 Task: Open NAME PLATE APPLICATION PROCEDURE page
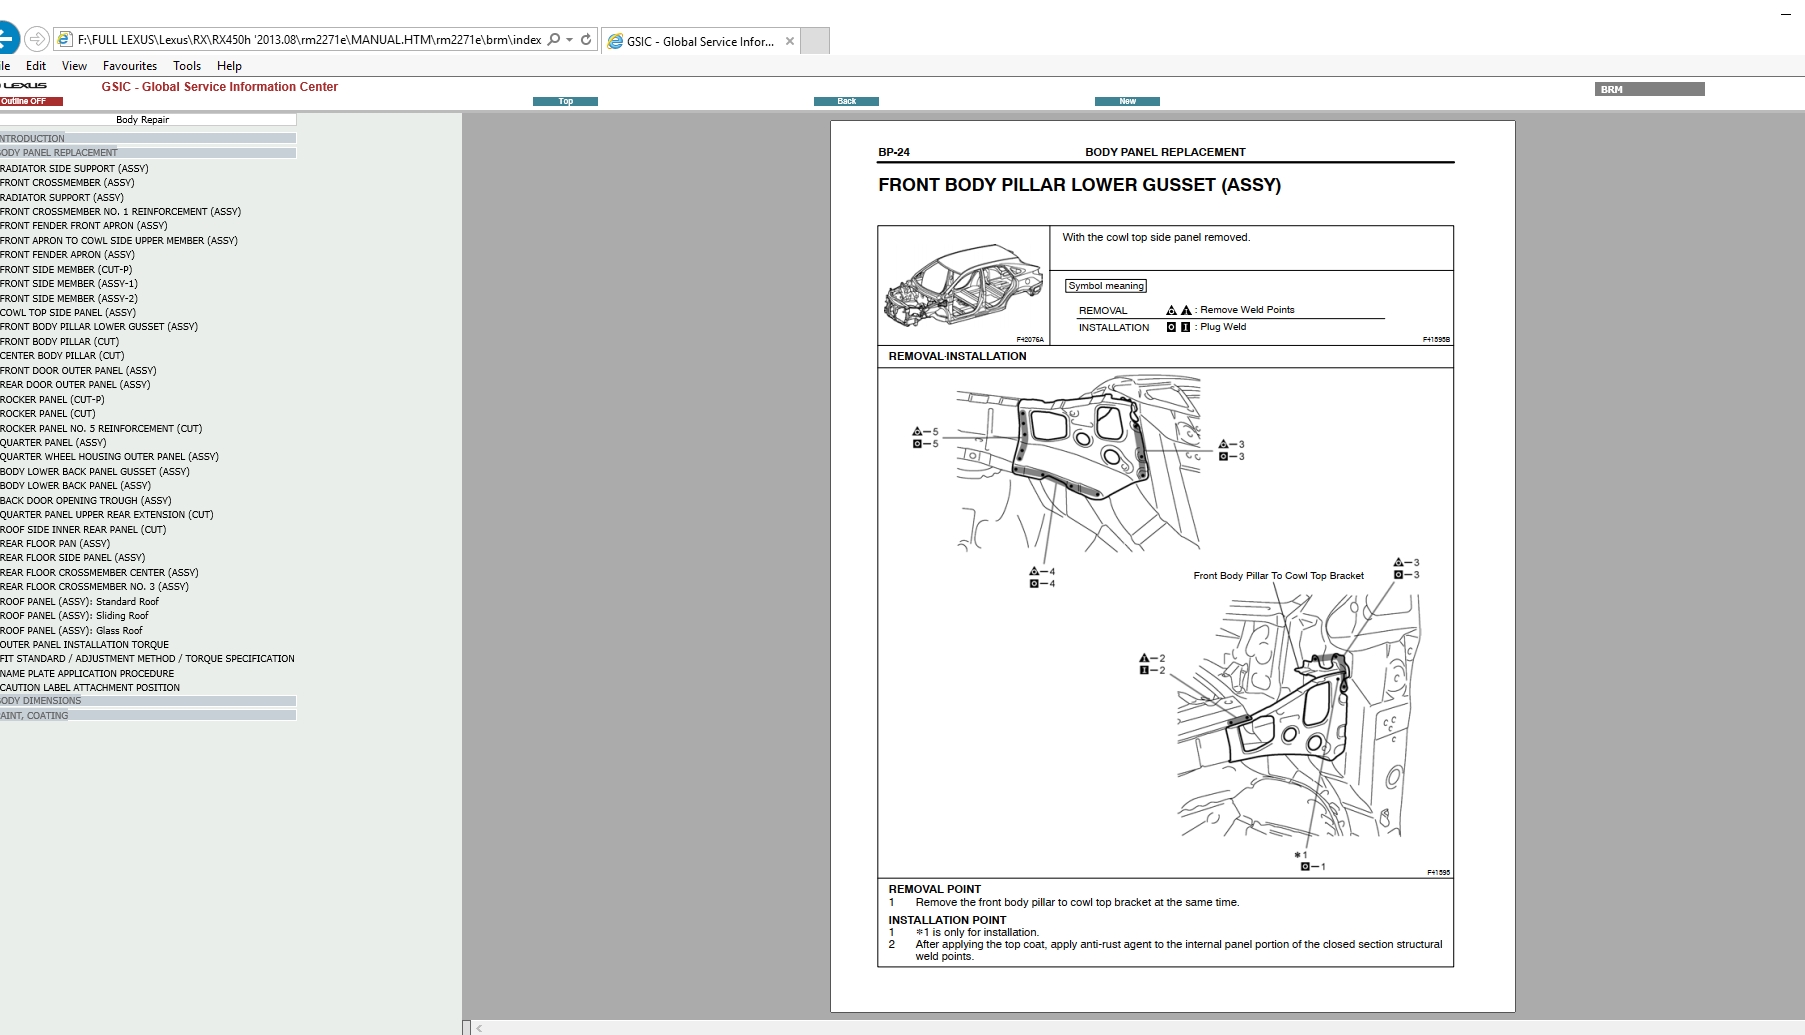(x=87, y=674)
